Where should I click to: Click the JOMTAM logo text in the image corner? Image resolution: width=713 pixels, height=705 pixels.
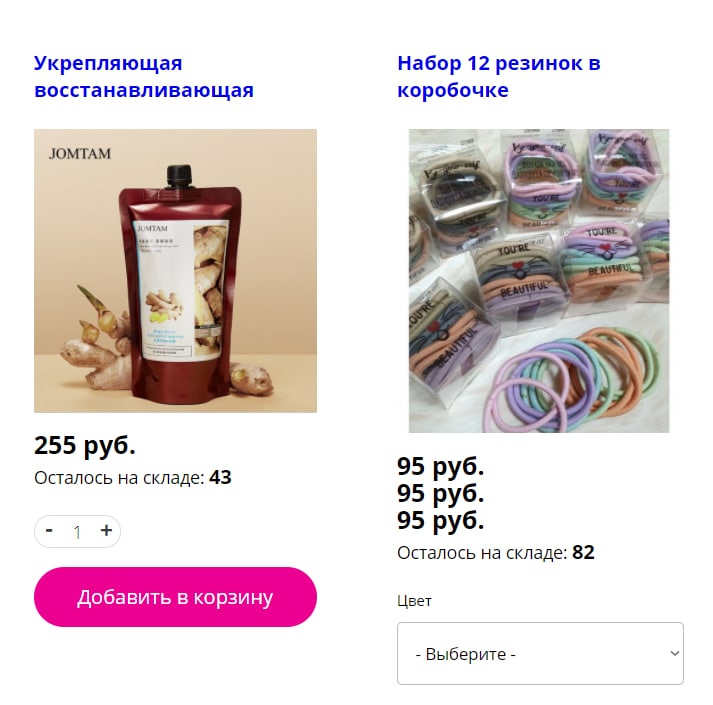click(x=80, y=154)
